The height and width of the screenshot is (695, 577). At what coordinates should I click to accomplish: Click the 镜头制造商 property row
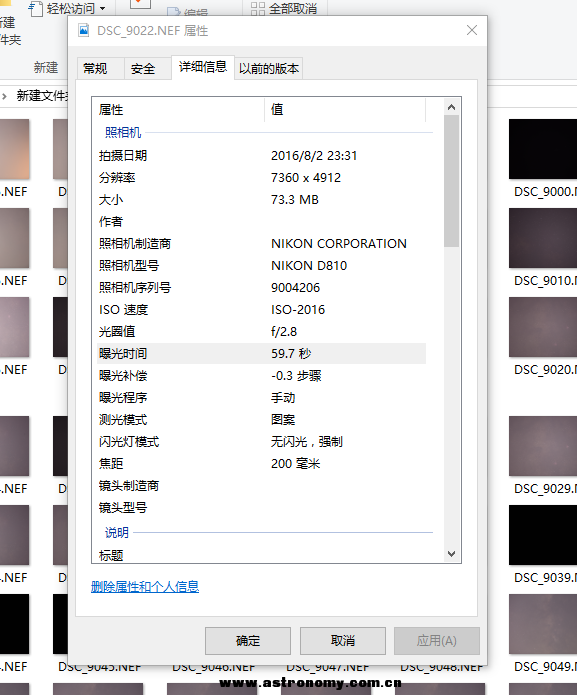coord(261,486)
